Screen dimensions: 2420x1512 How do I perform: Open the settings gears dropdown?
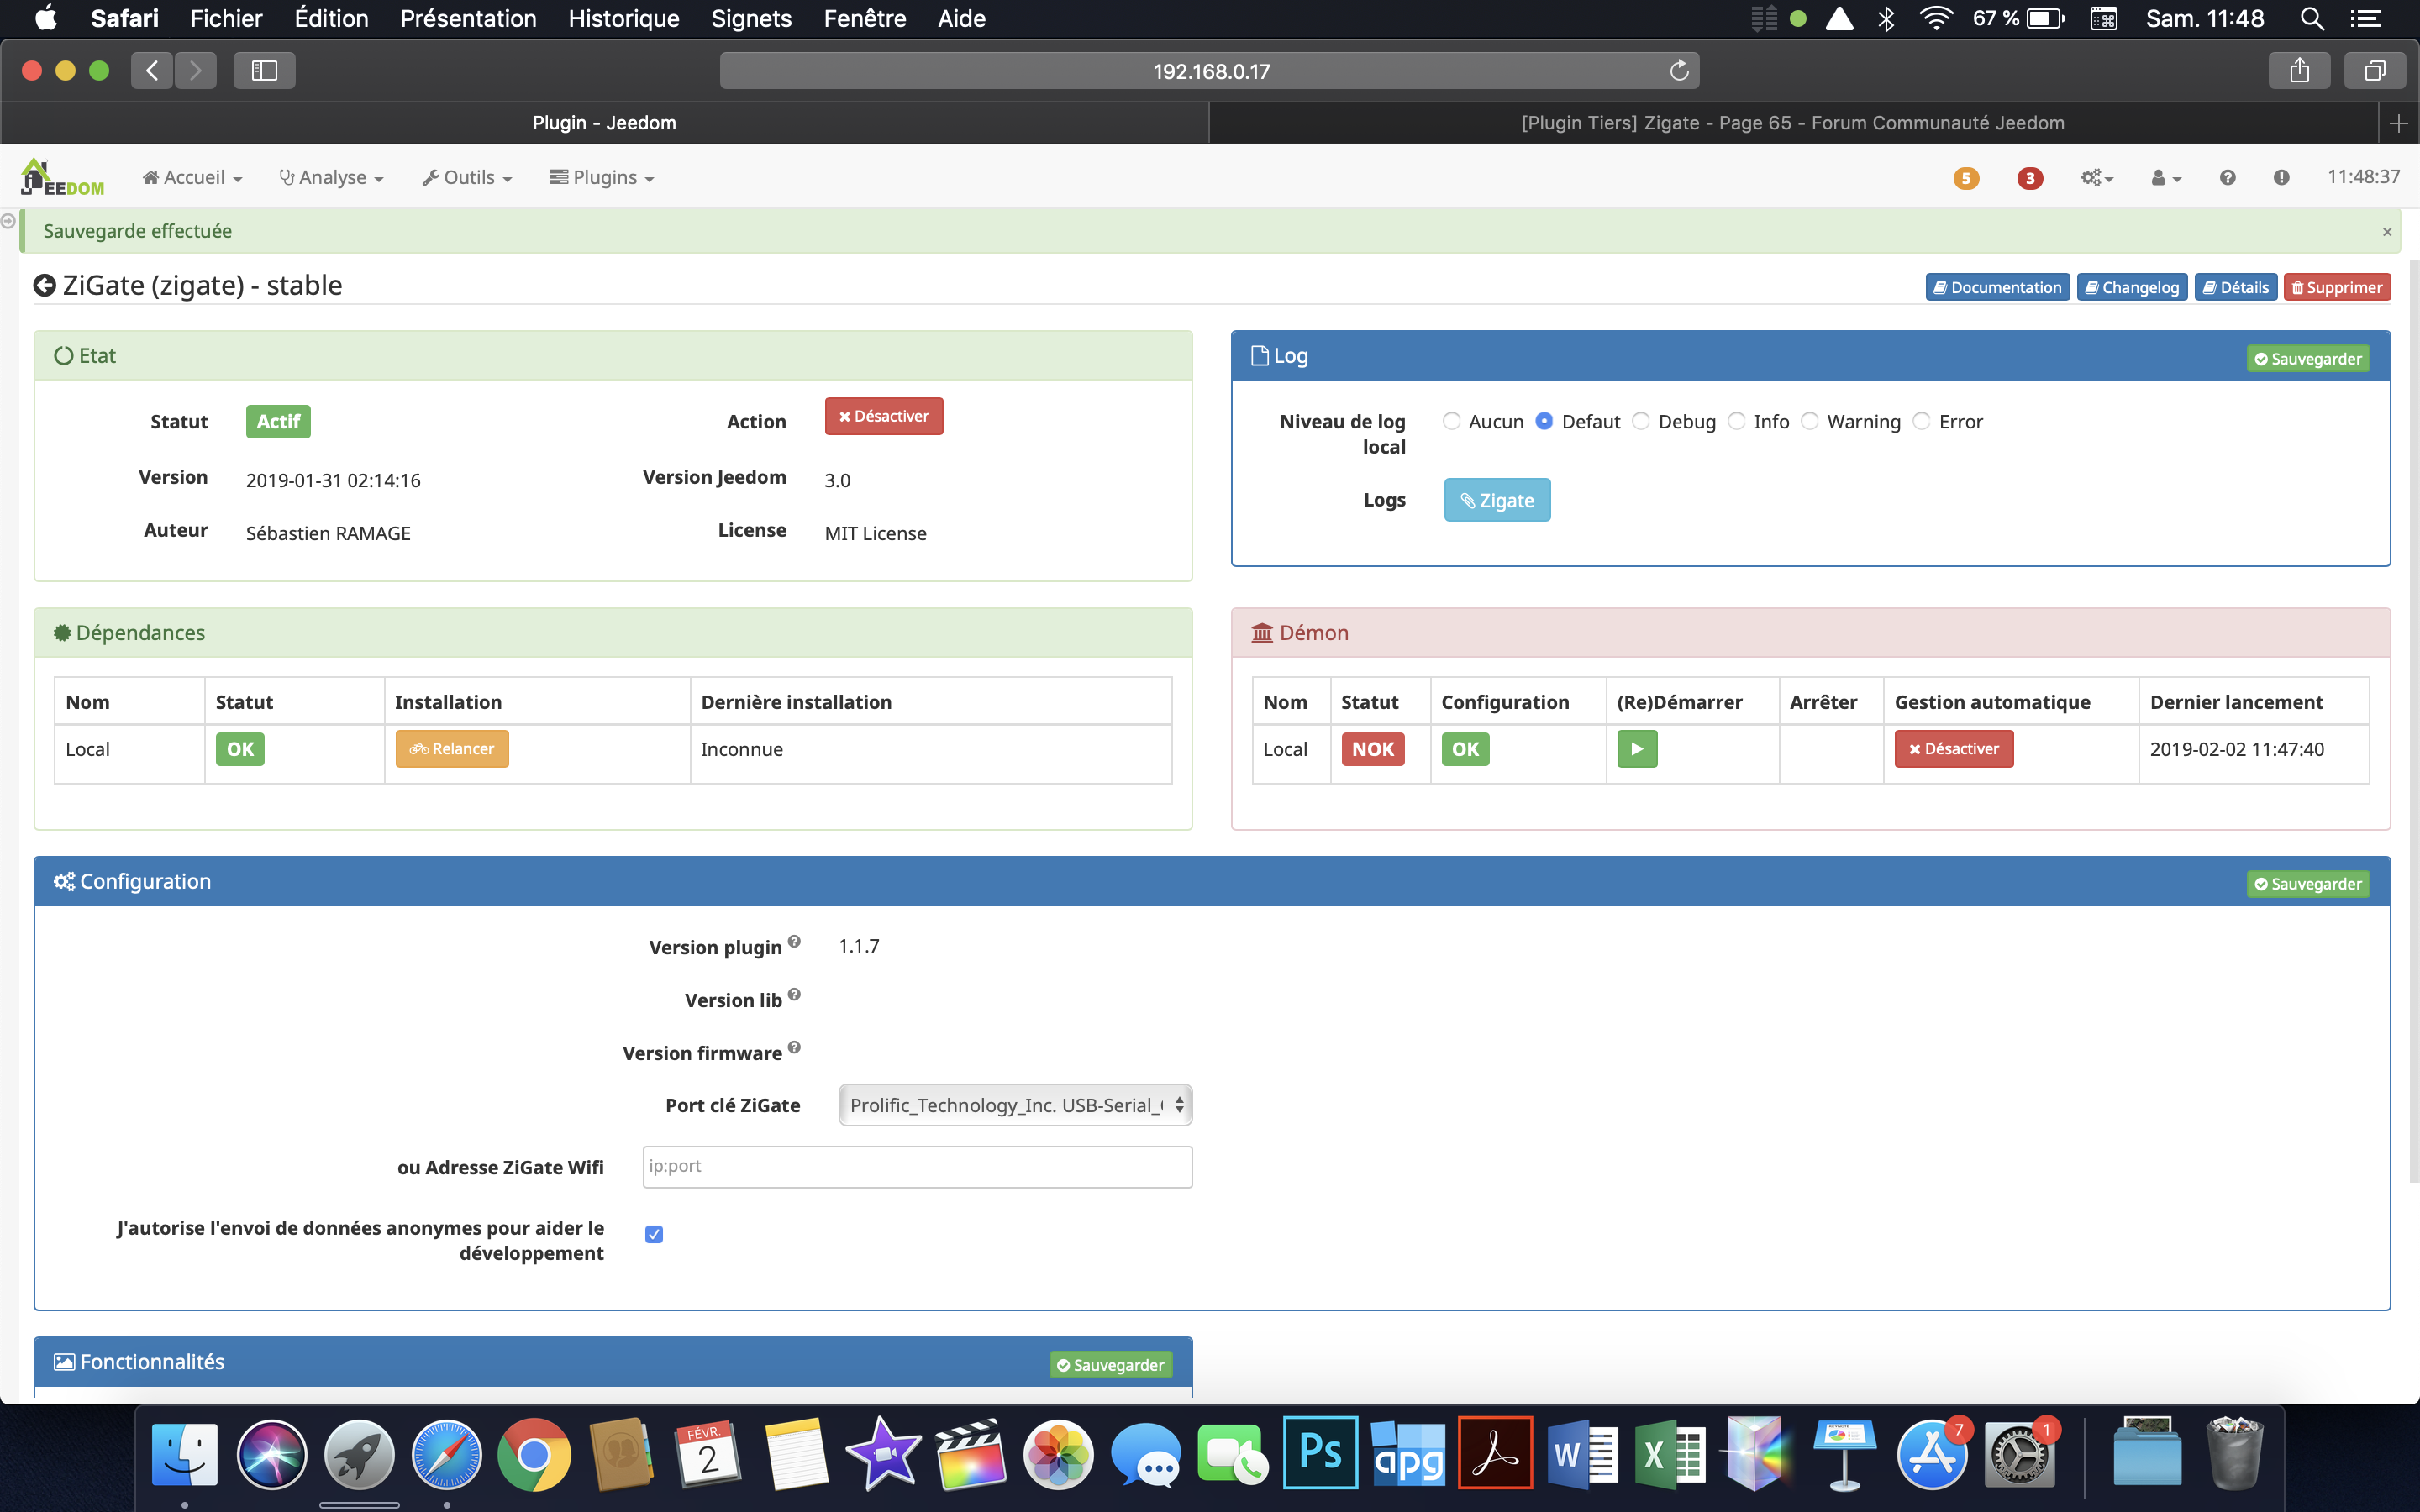pos(2097,177)
